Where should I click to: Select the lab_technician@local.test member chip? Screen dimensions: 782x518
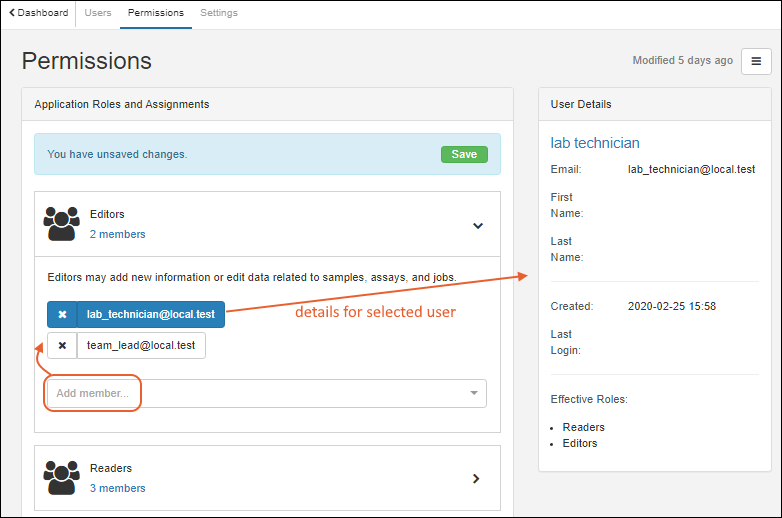[151, 314]
